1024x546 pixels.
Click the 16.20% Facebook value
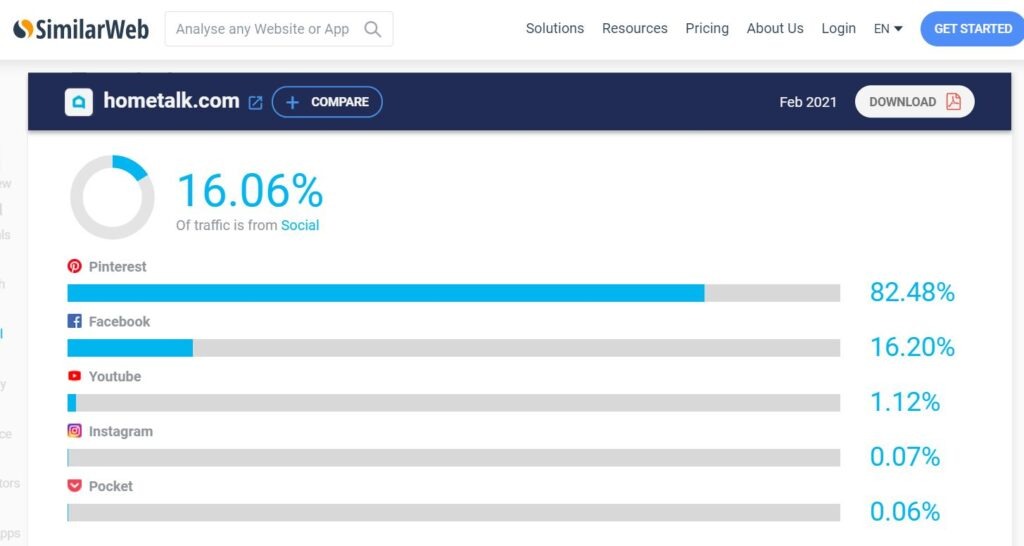tap(912, 347)
